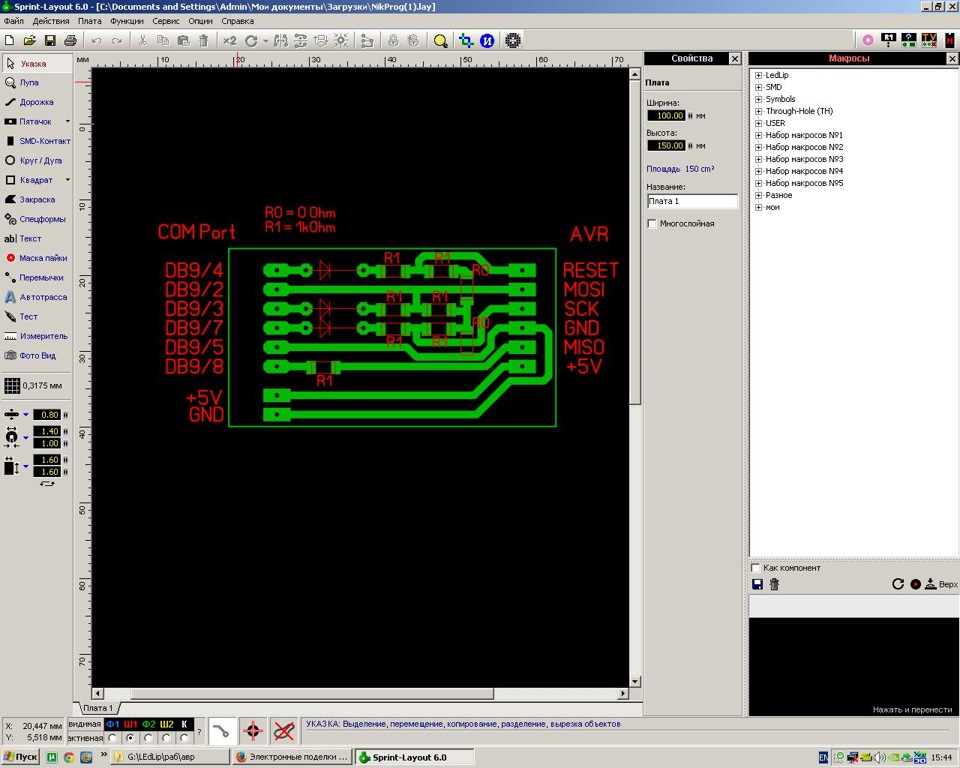Open the Функции menu
Screen dimensions: 960x768
click(127, 21)
